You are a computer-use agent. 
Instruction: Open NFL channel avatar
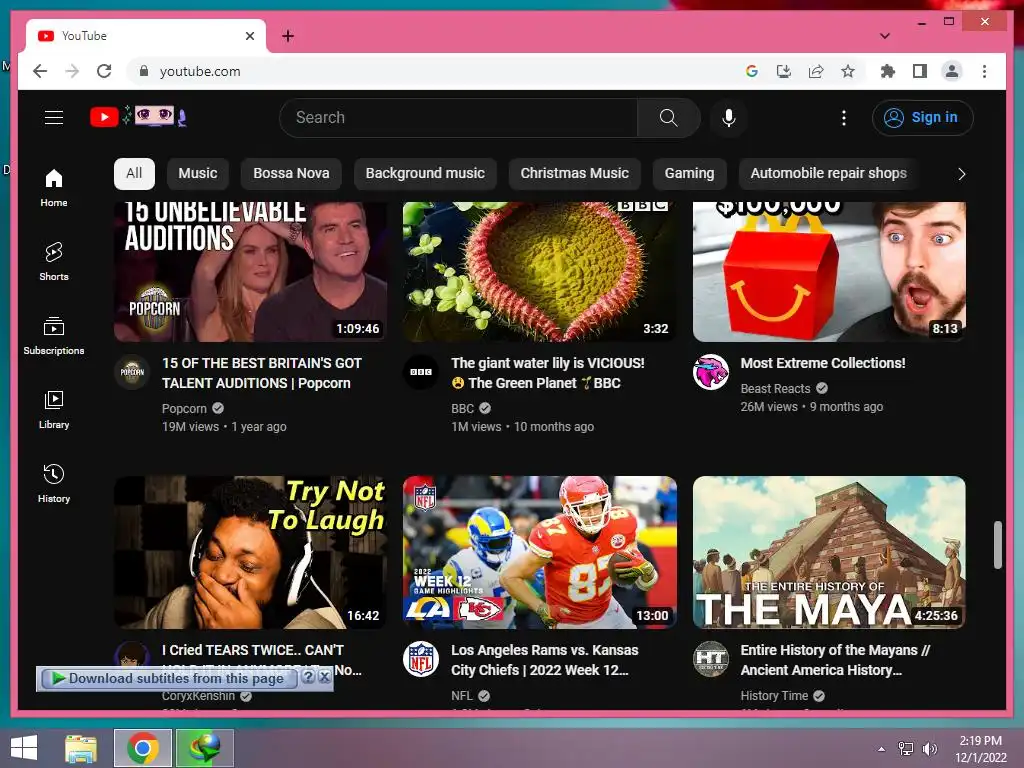point(421,660)
